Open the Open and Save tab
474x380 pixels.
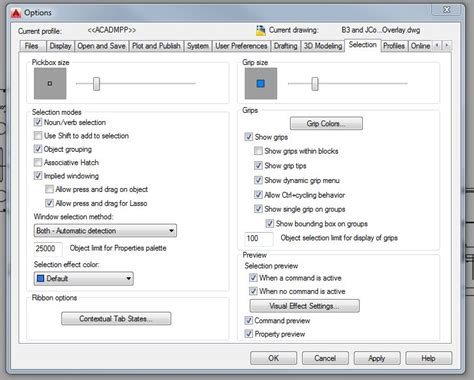point(101,46)
